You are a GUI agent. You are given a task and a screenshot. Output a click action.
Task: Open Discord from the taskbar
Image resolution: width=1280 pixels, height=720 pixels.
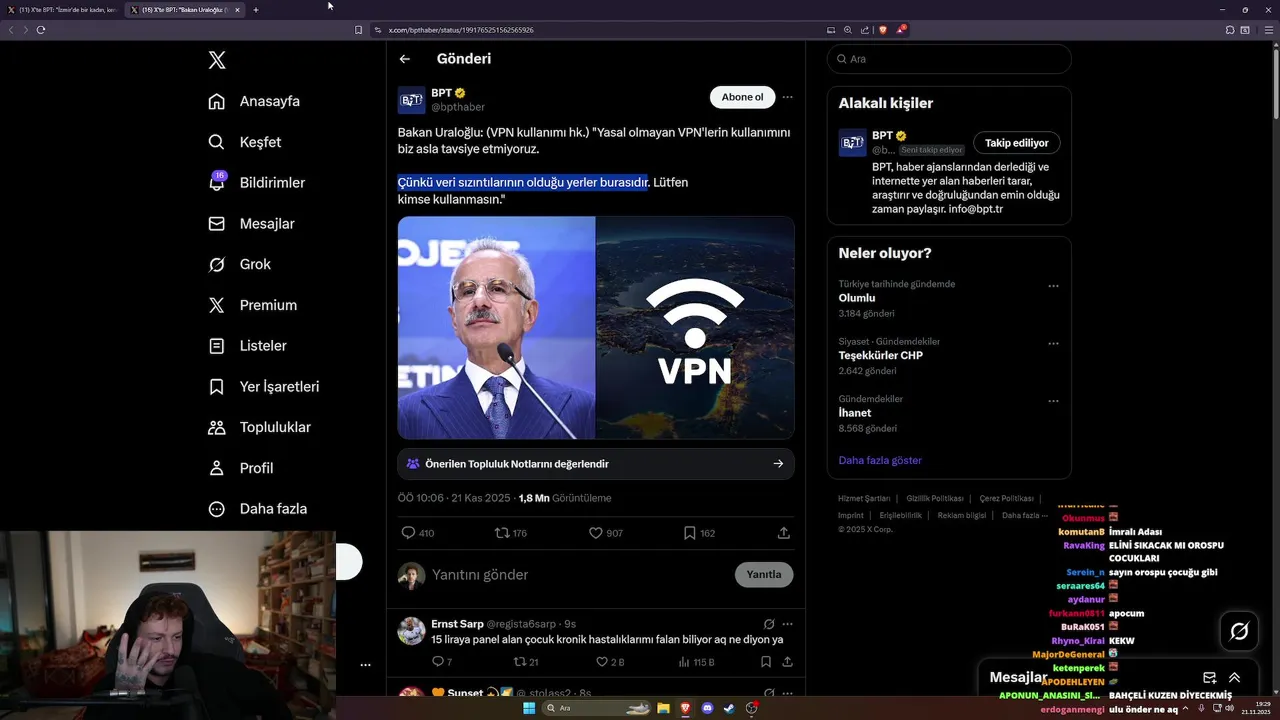pos(707,708)
